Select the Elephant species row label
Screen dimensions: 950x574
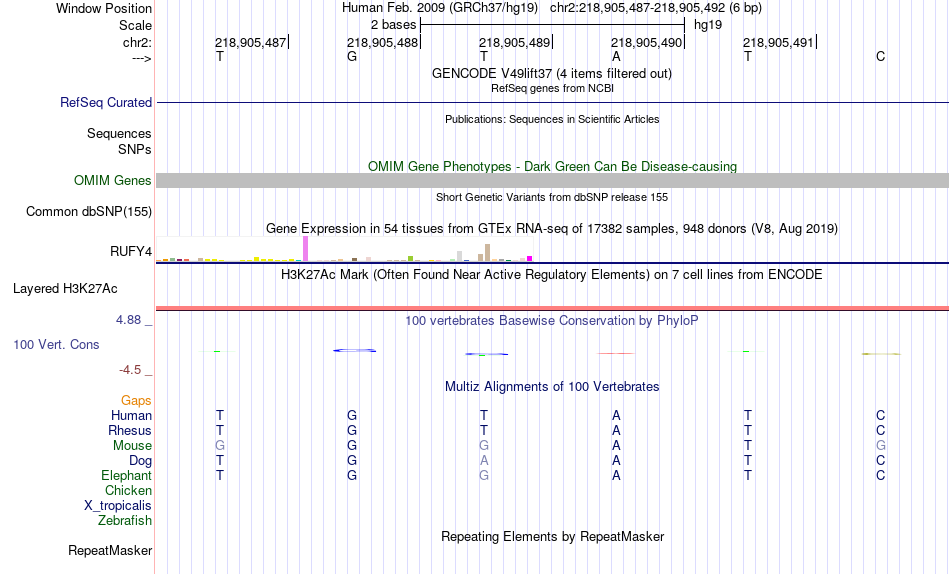[x=126, y=475]
